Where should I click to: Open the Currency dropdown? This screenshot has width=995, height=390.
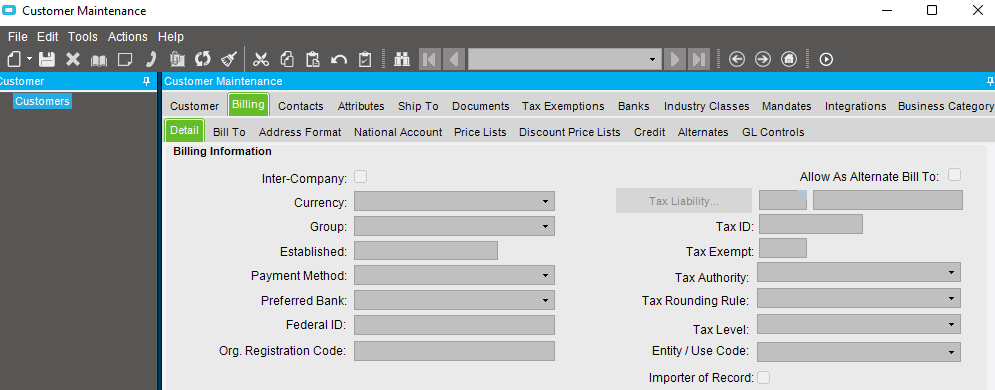point(545,202)
